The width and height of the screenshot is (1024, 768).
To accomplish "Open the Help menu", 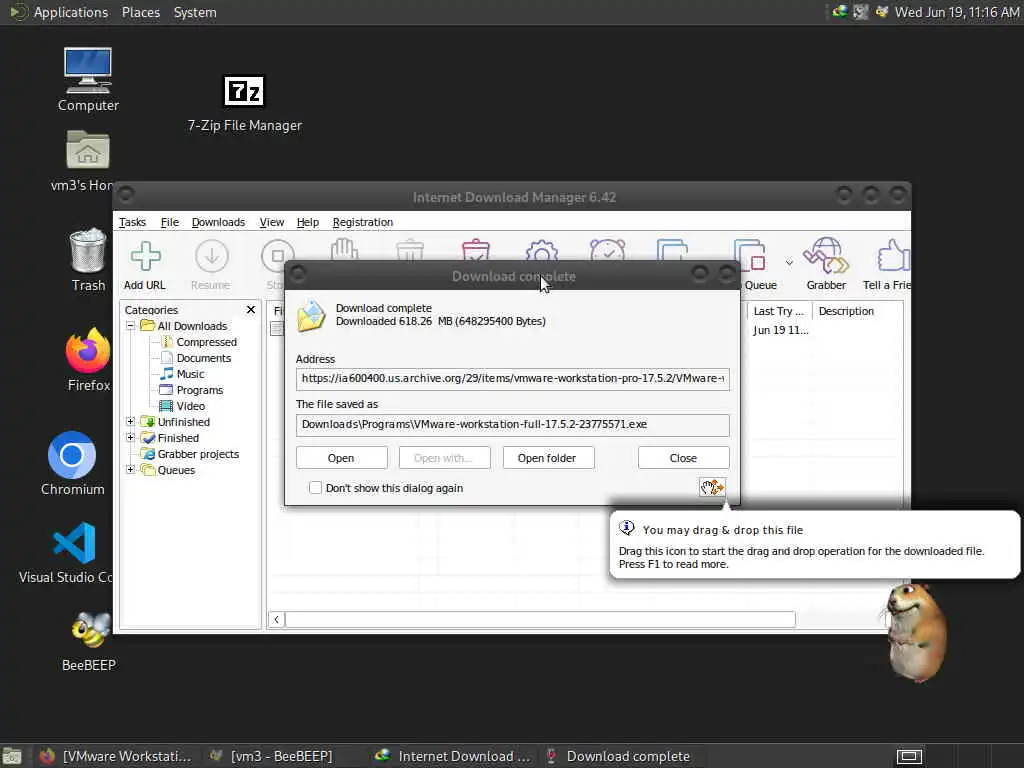I will click(x=308, y=222).
